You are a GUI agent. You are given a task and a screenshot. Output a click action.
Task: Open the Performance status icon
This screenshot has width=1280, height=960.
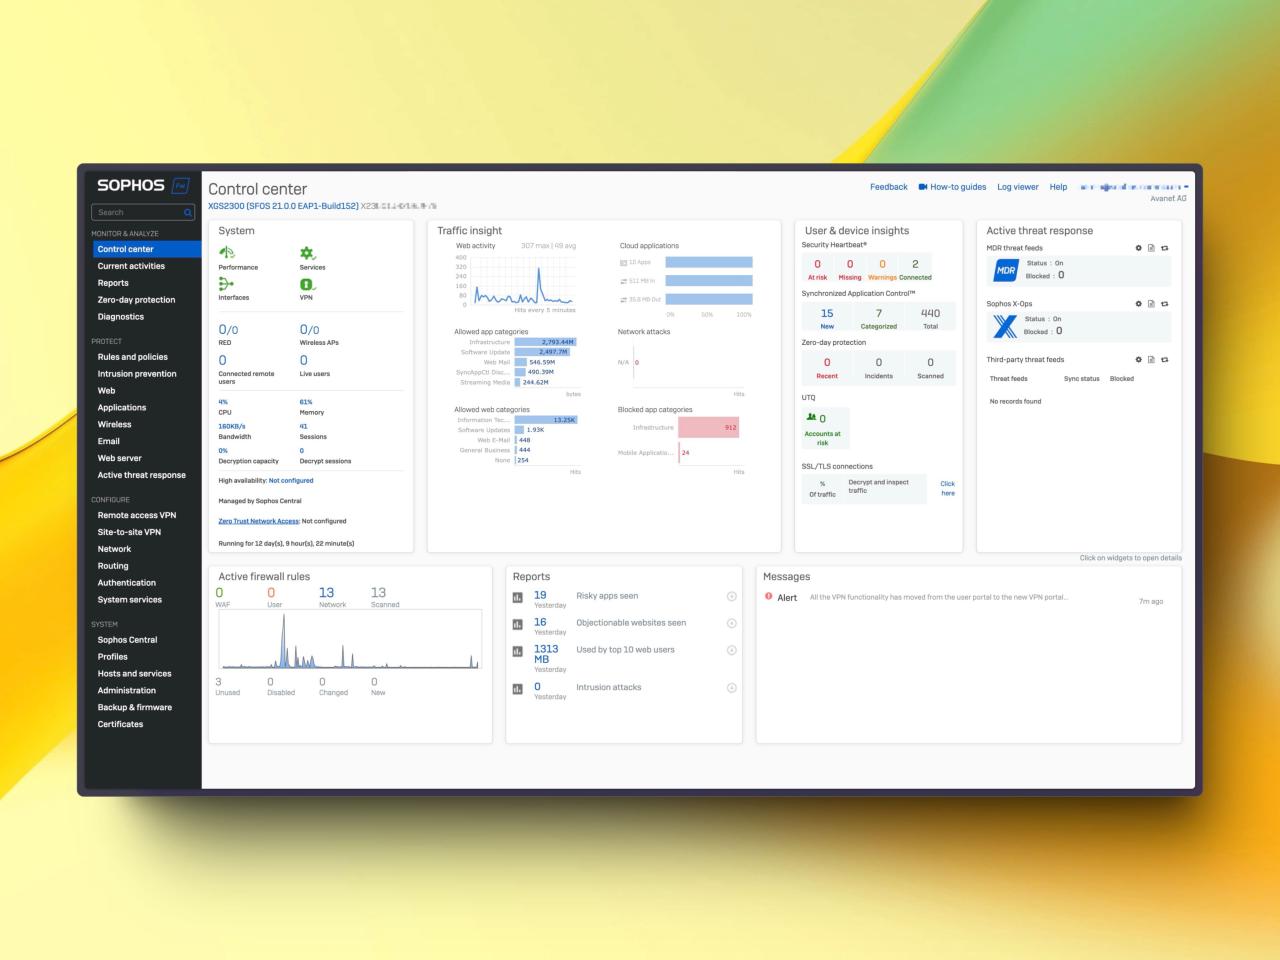(x=227, y=253)
